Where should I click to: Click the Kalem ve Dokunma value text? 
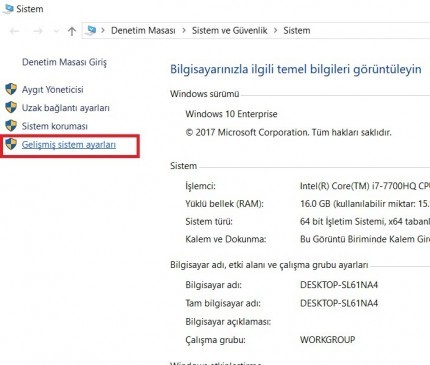tap(365, 239)
